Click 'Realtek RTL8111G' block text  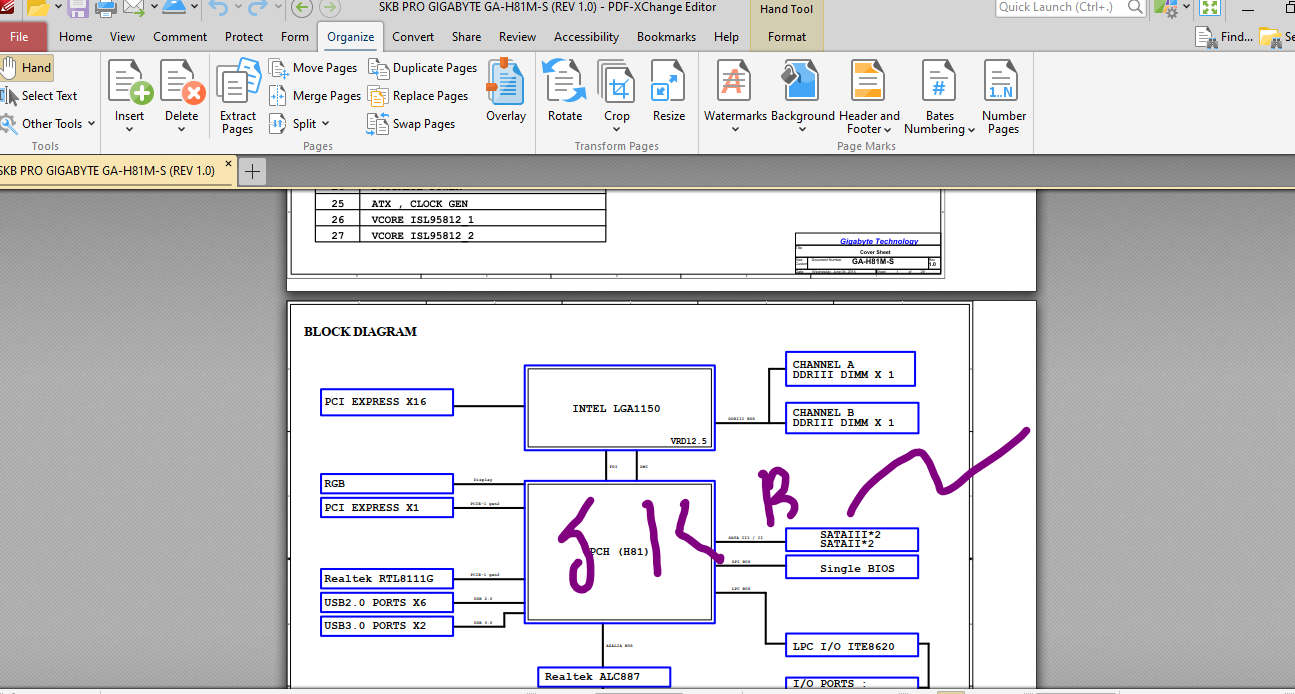click(378, 579)
